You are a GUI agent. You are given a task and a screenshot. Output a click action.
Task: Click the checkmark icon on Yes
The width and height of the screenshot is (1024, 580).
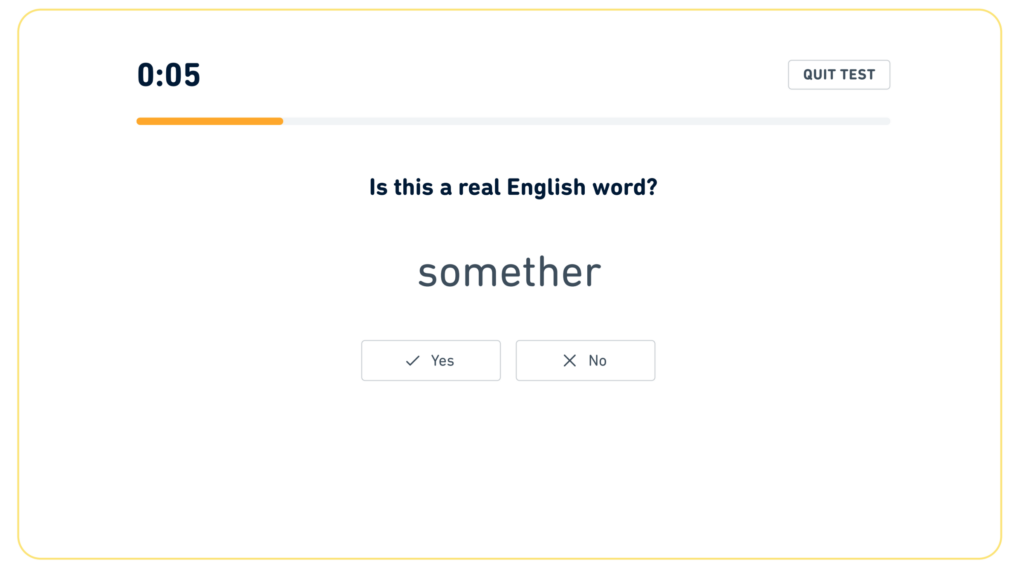(412, 361)
